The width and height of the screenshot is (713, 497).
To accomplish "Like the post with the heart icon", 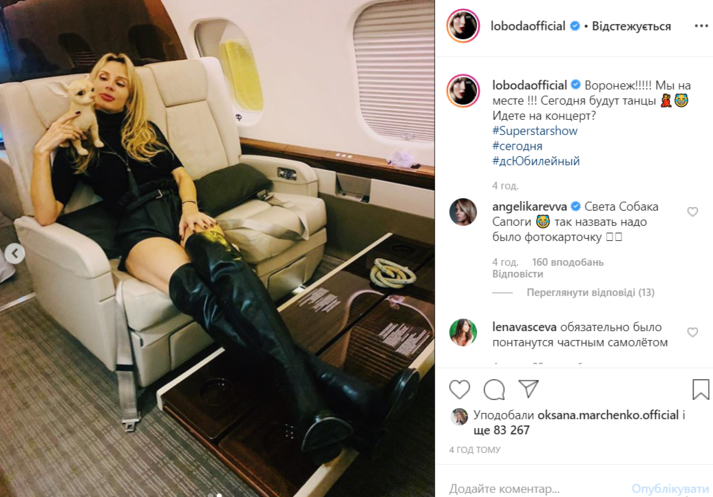I will coord(459,390).
